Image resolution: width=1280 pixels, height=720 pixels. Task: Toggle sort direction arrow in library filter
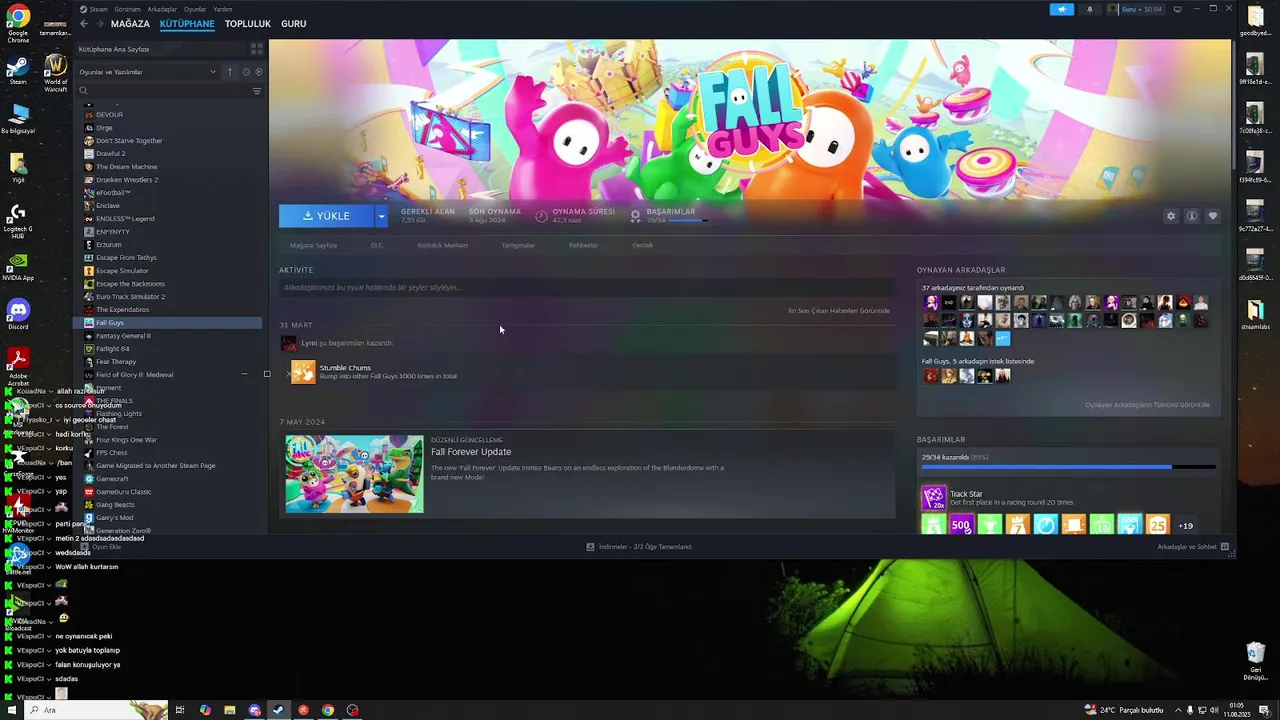(230, 72)
